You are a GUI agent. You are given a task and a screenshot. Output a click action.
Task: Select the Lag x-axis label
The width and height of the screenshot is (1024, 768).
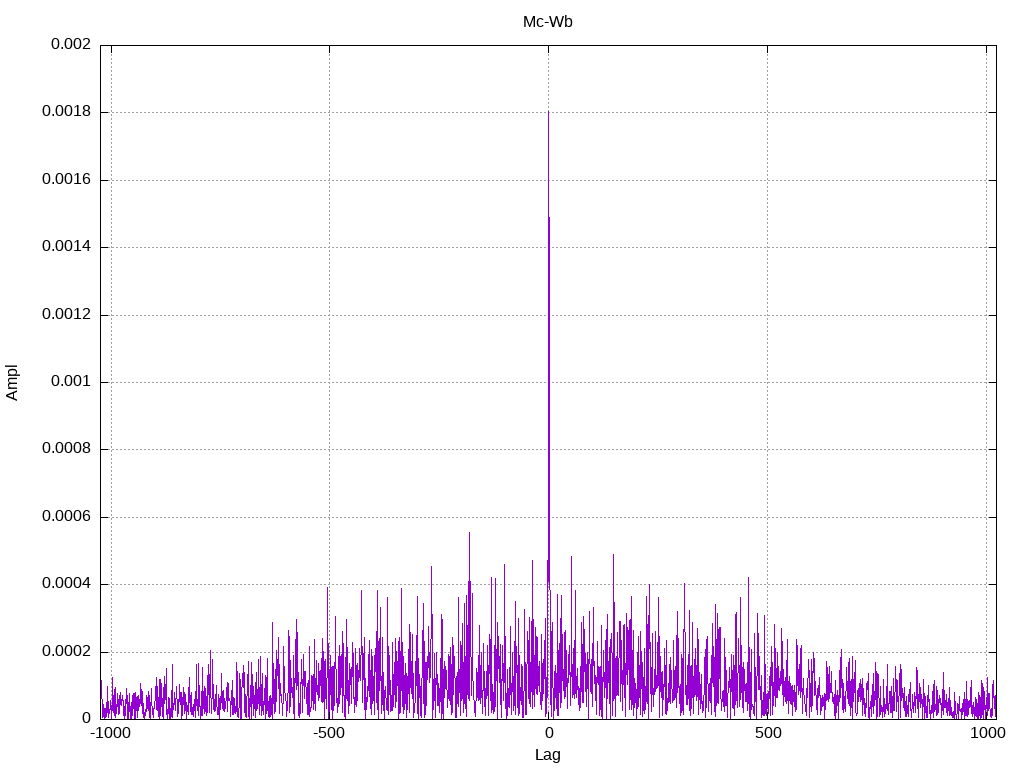point(547,755)
